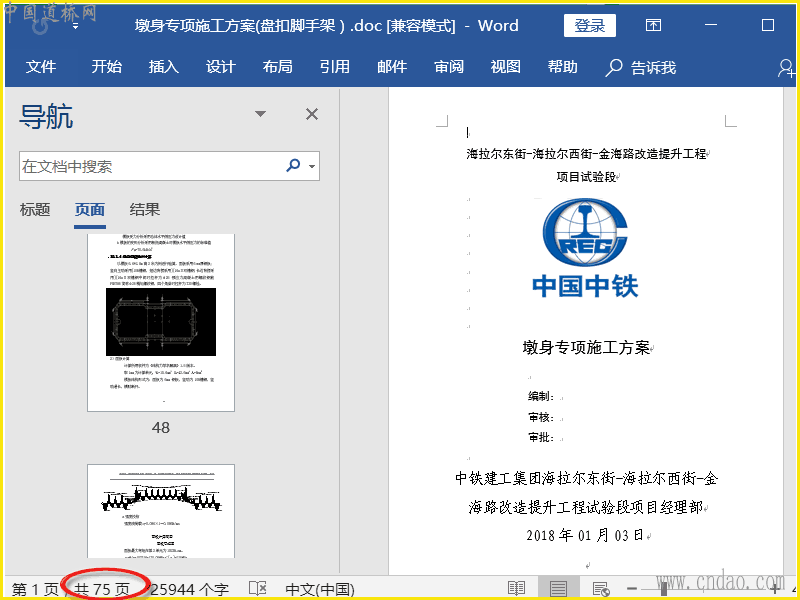Viewport: 800px width, 600px height.
Task: Select the page 48 thumbnail
Action: (161, 322)
